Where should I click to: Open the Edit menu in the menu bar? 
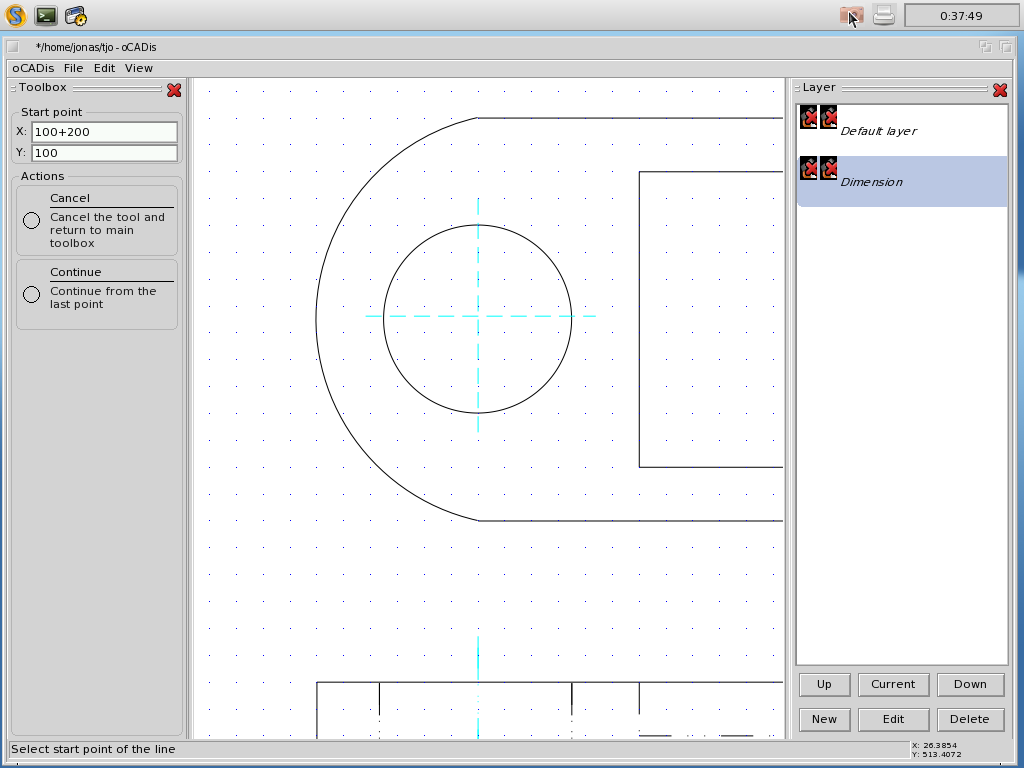point(104,68)
